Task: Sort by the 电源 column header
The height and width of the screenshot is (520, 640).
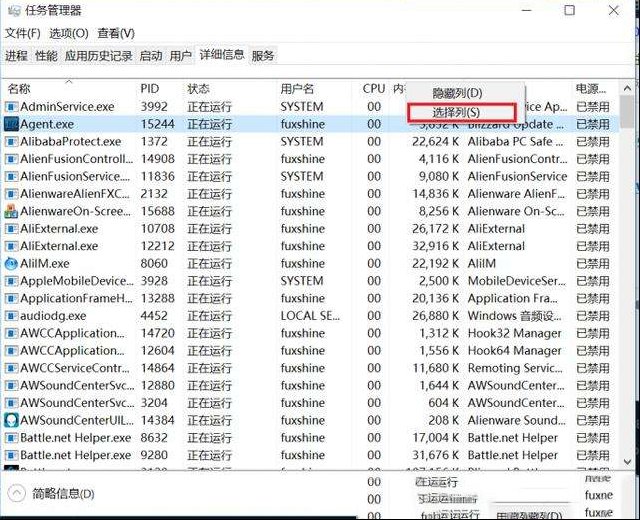Action: 591,89
